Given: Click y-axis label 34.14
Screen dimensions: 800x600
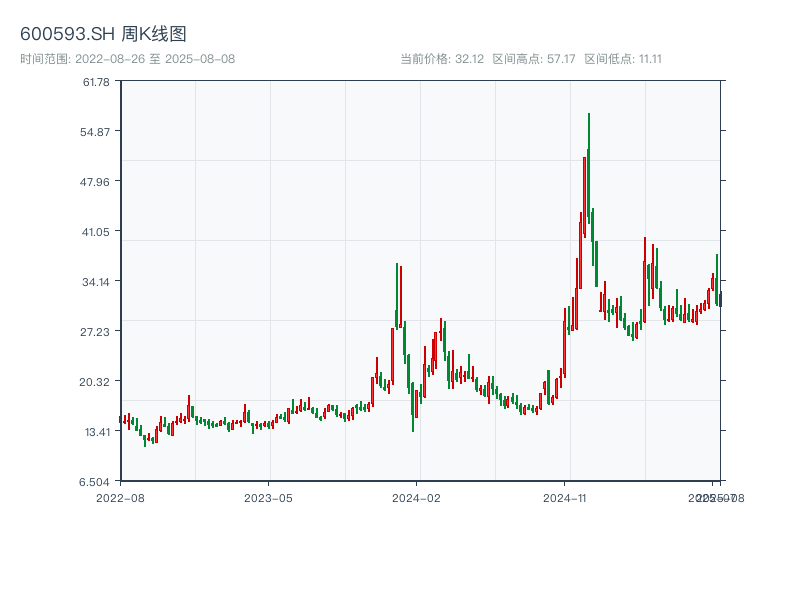Looking at the screenshot, I should [x=96, y=282].
